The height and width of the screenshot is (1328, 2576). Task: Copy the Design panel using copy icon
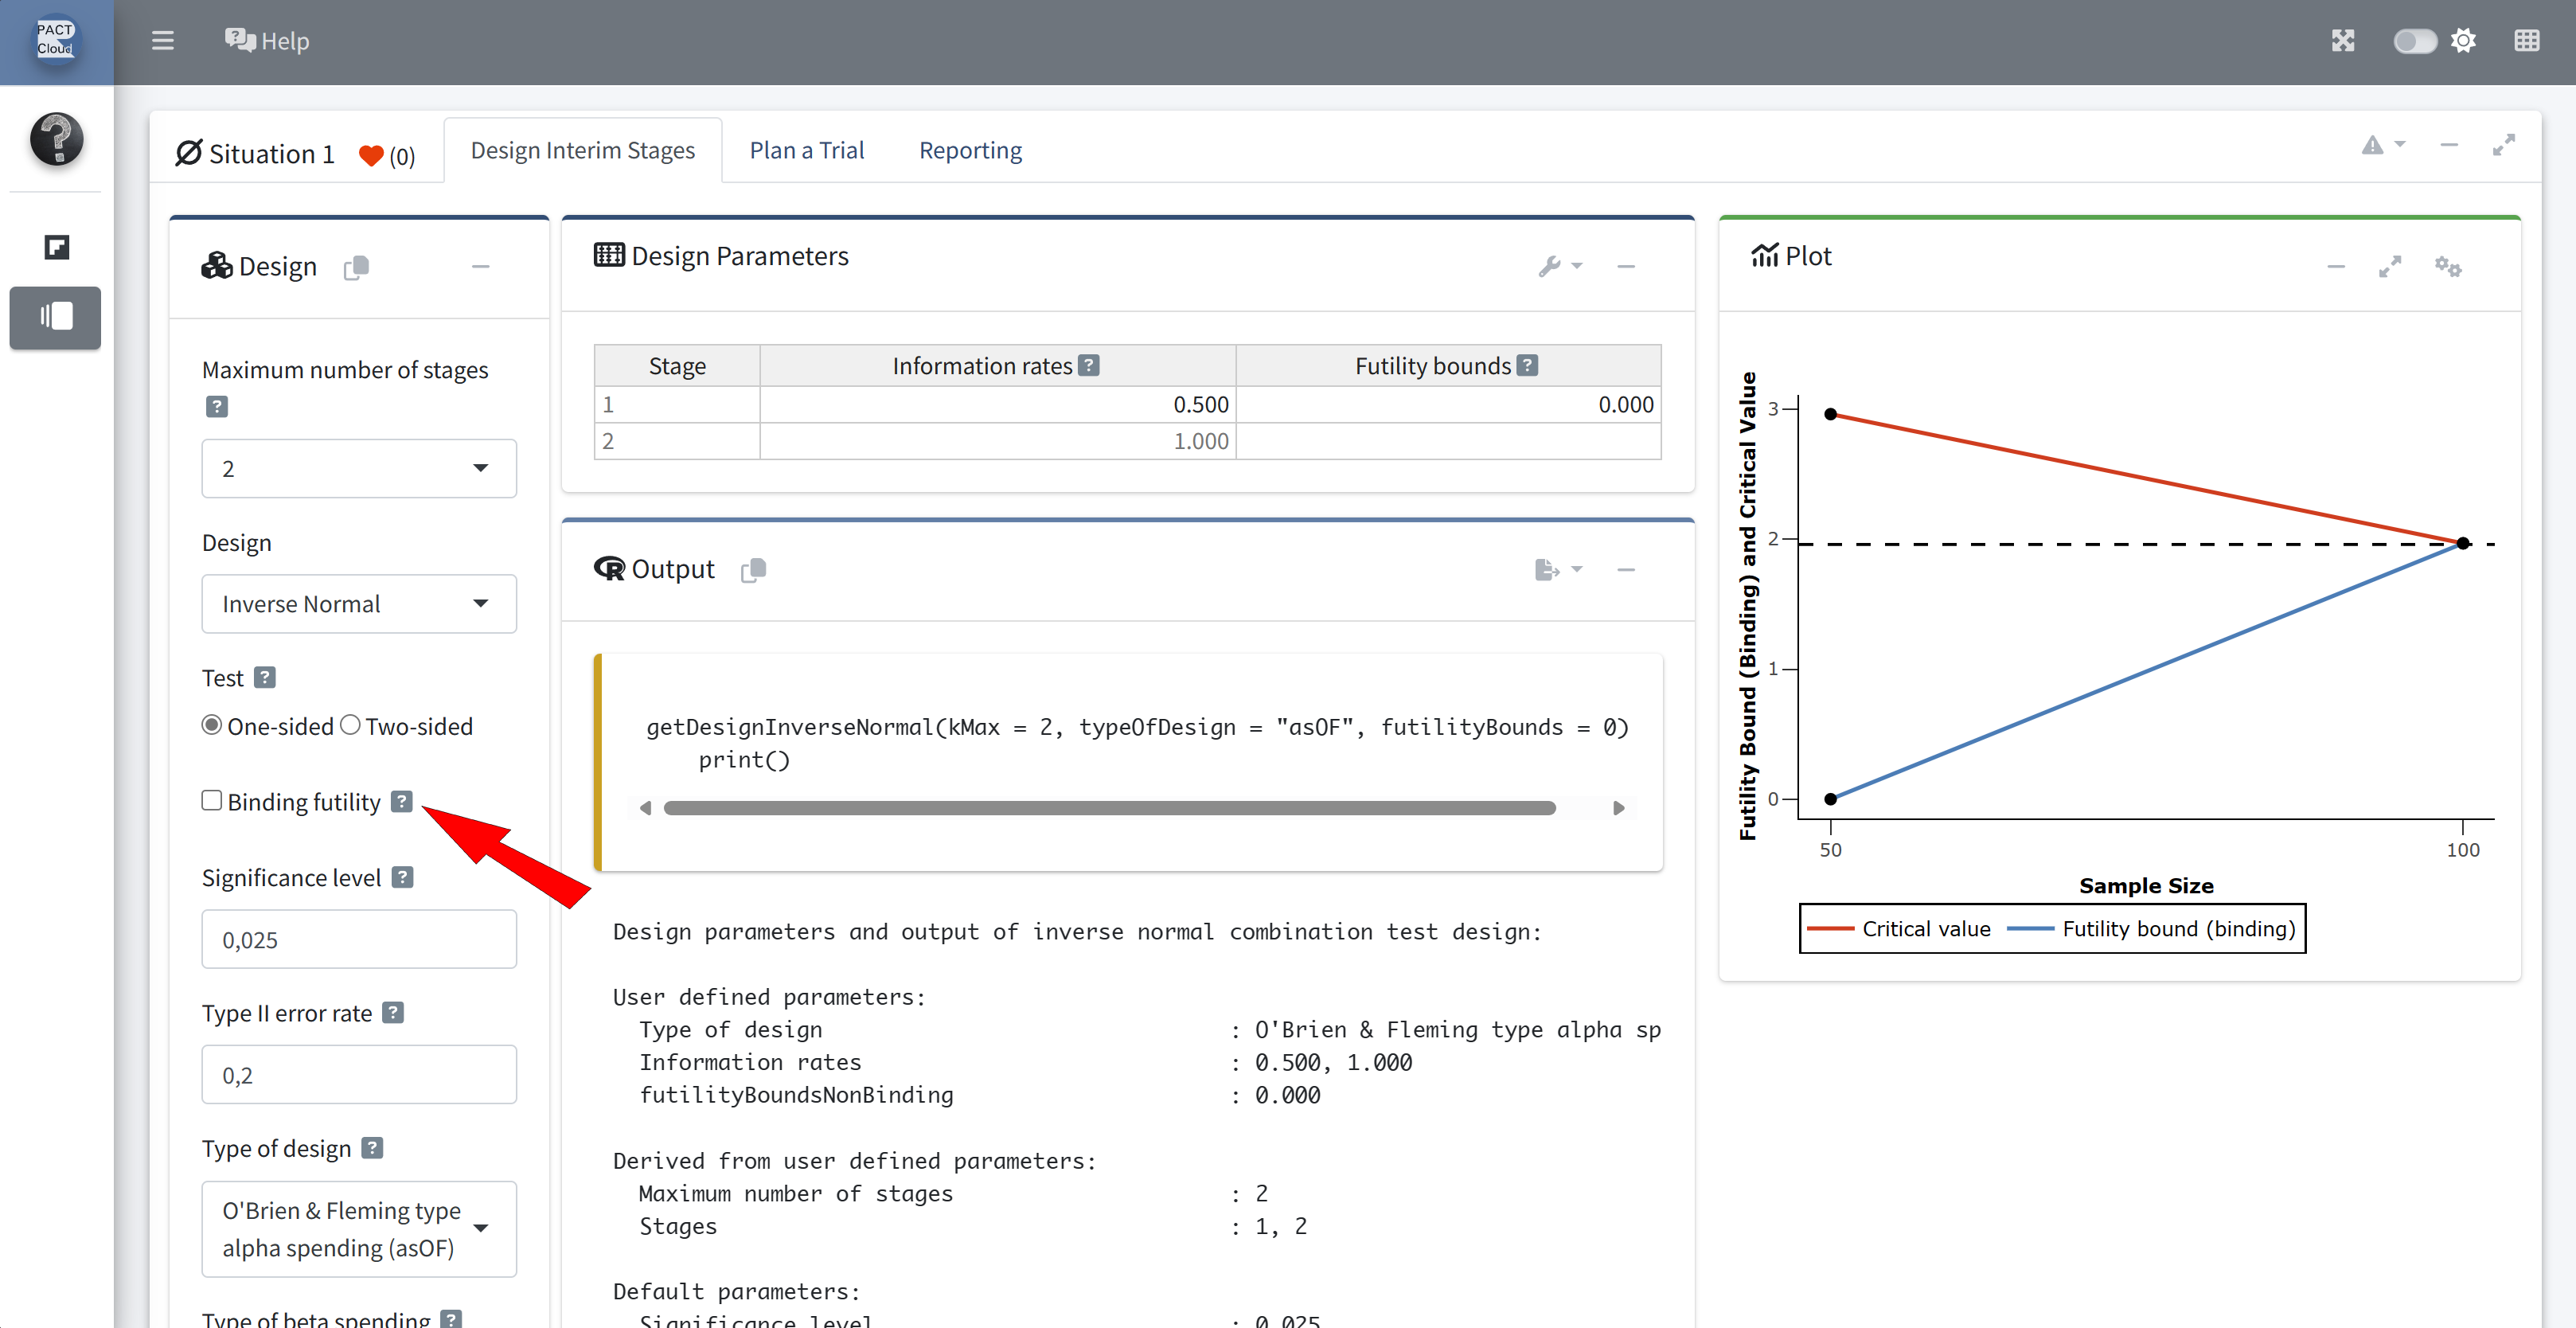coord(356,267)
